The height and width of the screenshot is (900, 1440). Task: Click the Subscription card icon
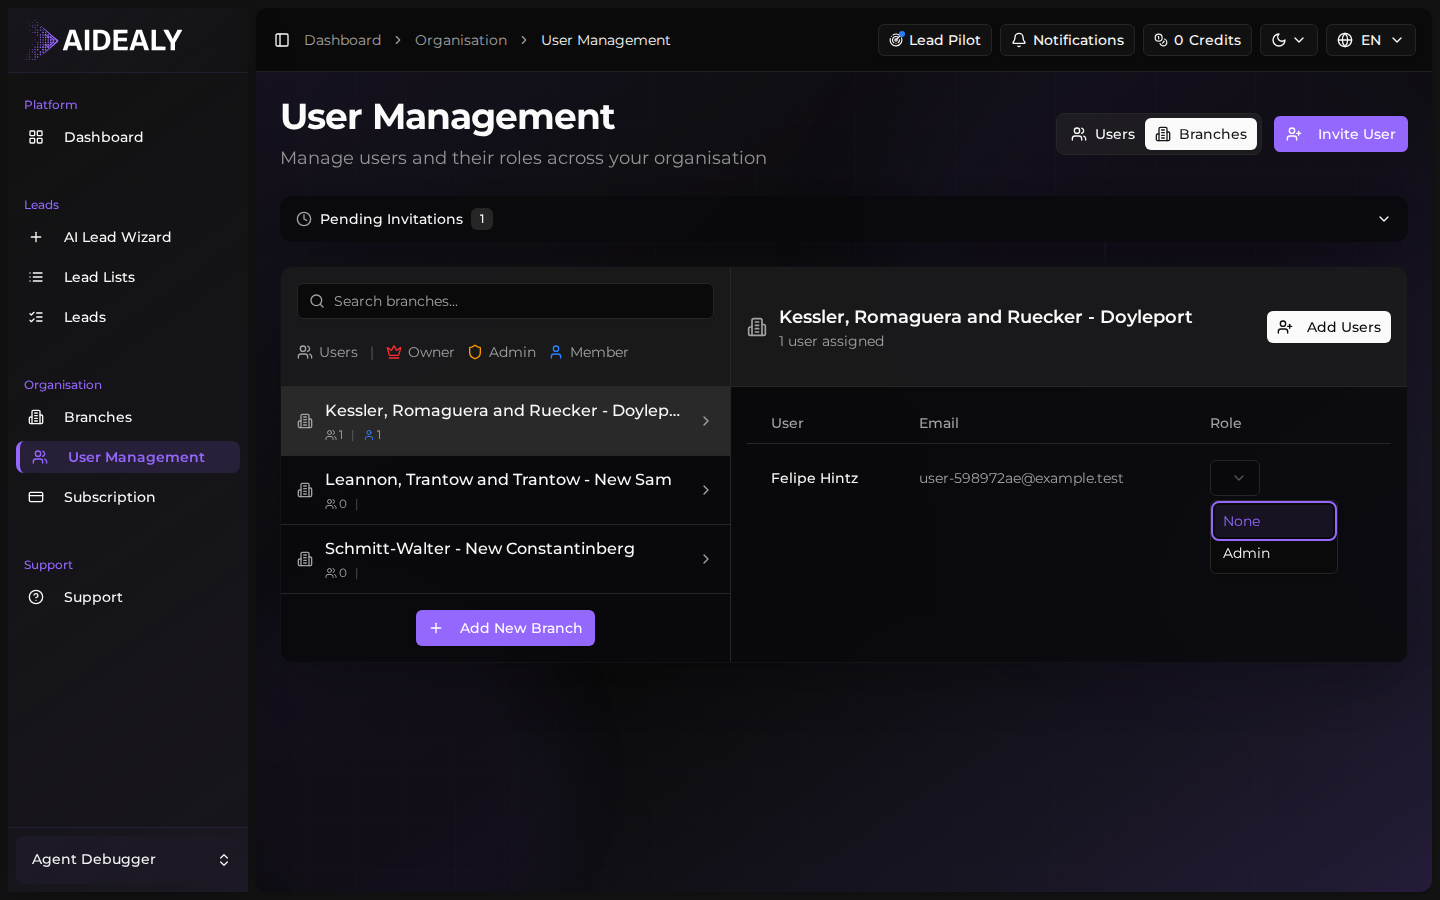[36, 497]
